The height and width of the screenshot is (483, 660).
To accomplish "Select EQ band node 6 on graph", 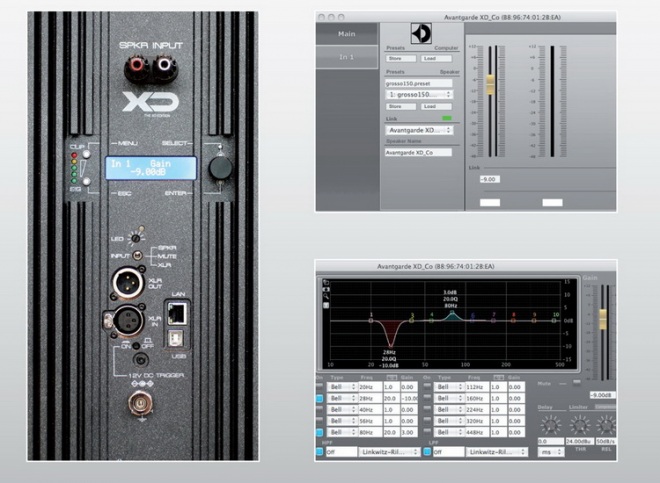I will (473, 320).
